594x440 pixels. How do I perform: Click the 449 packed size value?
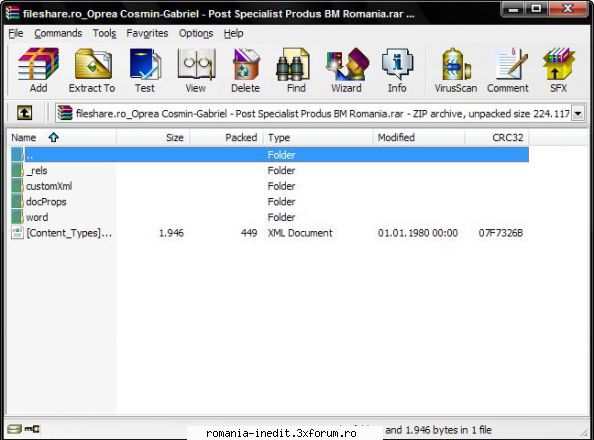coord(249,233)
